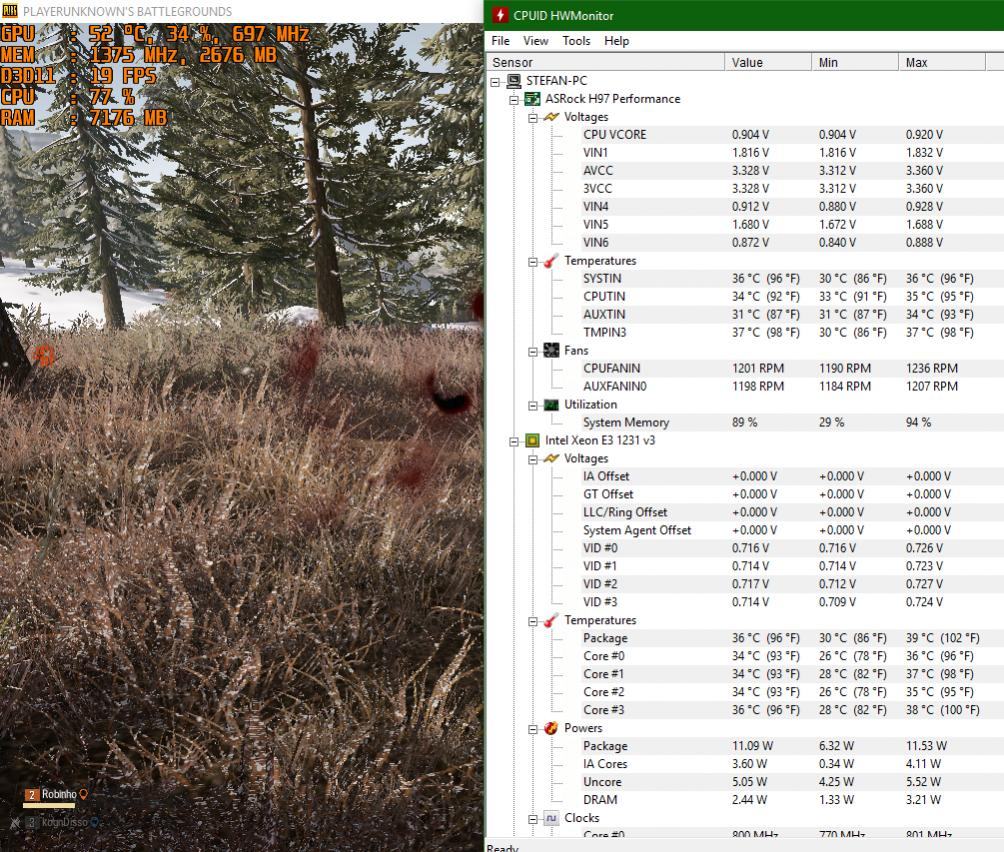Collapse the Fans section

point(533,351)
